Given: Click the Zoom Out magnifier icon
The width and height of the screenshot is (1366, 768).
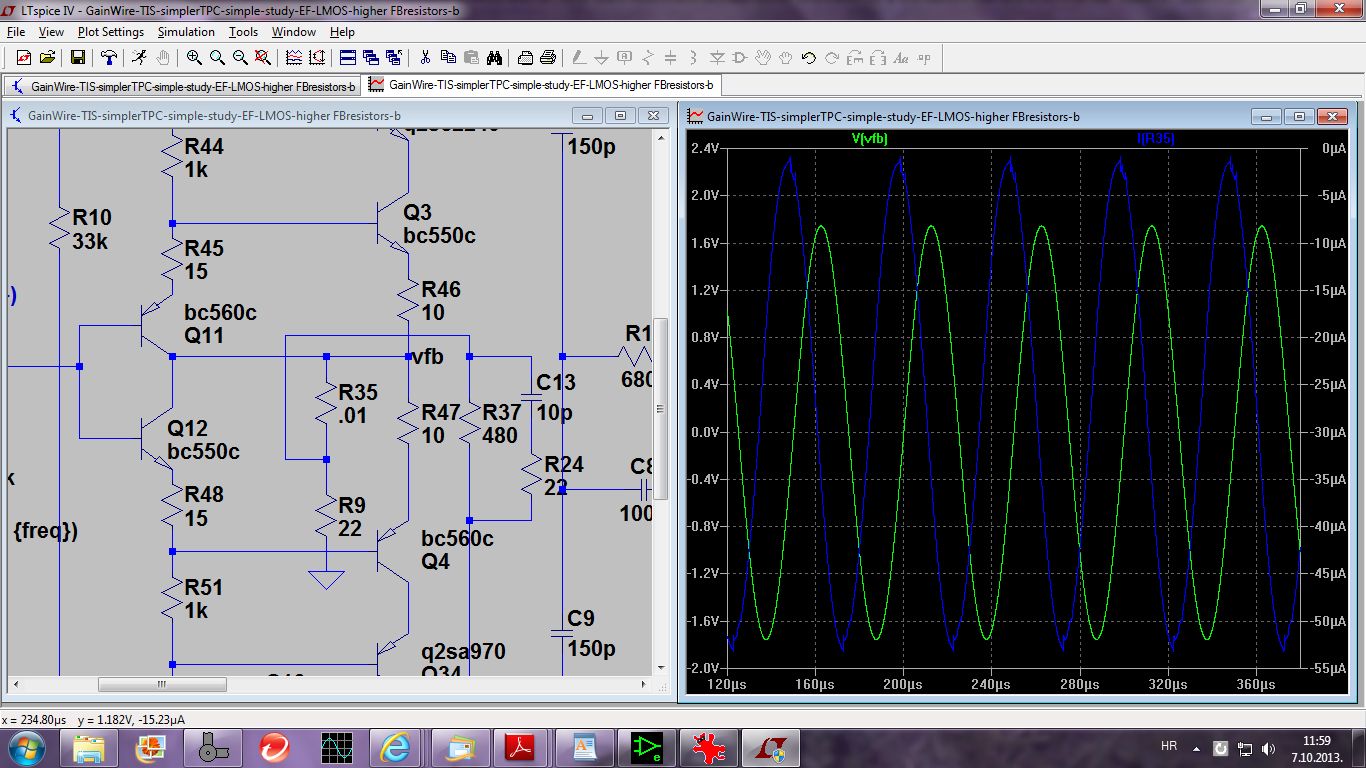Looking at the screenshot, I should 240,58.
